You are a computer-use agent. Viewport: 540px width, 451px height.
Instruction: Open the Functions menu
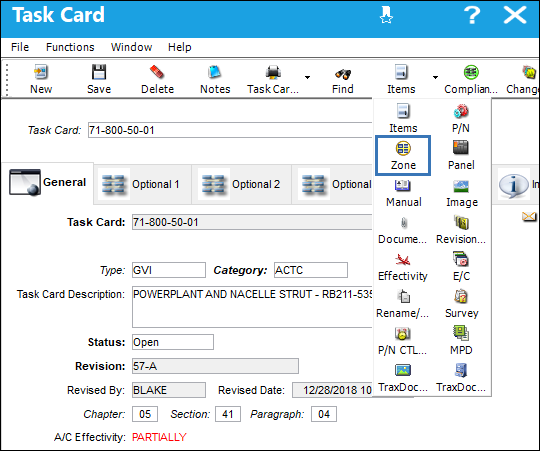coord(70,47)
